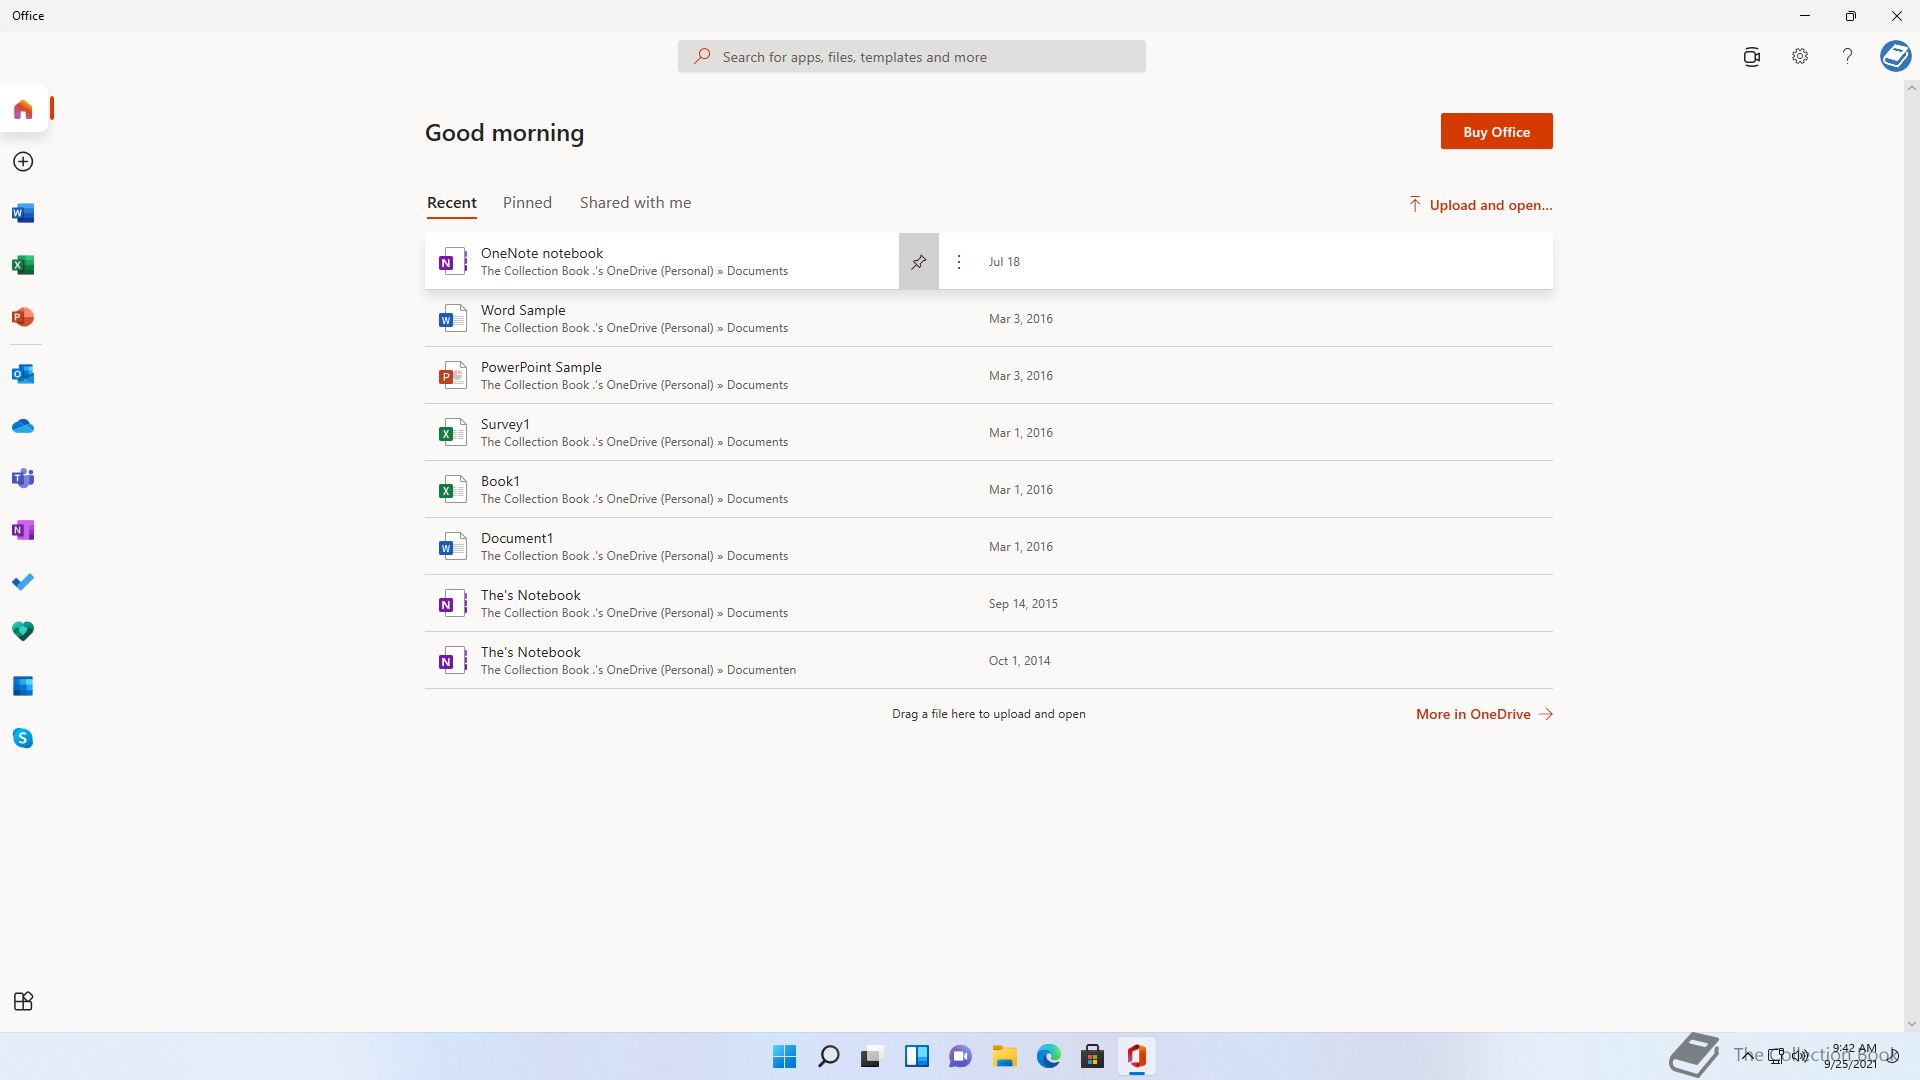Open Outlook from the sidebar
Image resolution: width=1920 pixels, height=1080 pixels.
[23, 374]
